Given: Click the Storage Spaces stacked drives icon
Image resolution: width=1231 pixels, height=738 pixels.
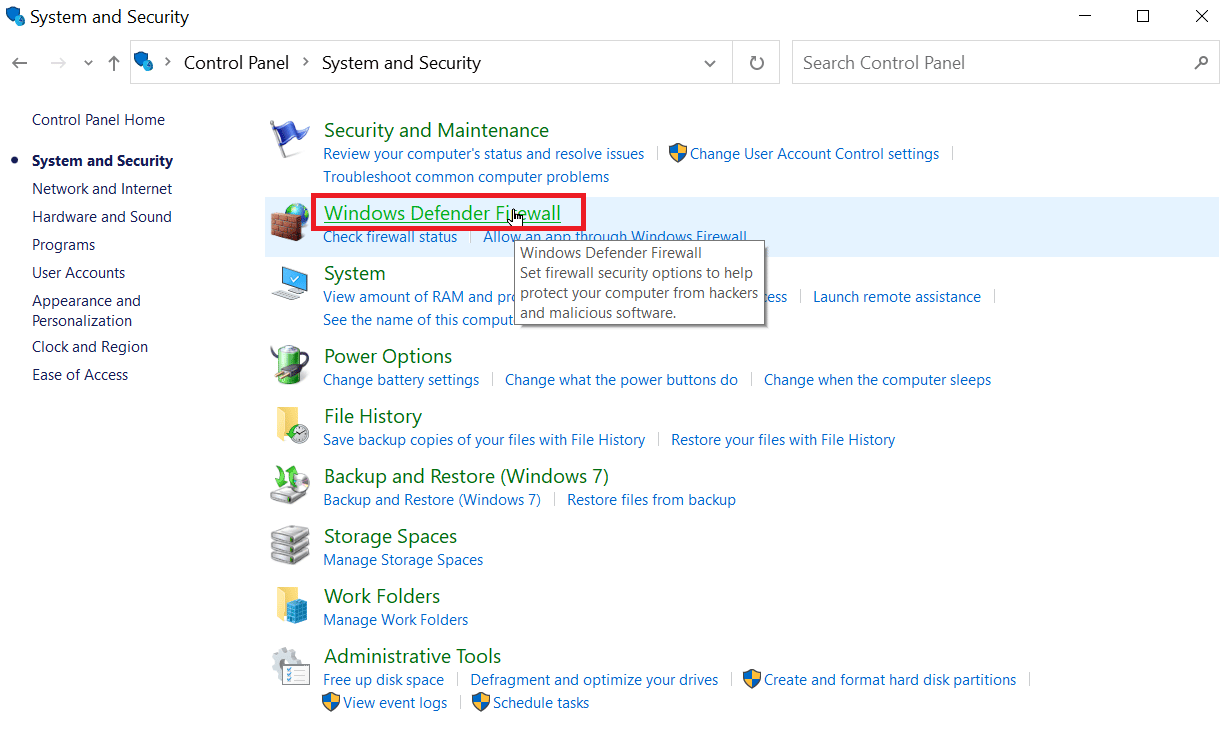Looking at the screenshot, I should point(290,546).
